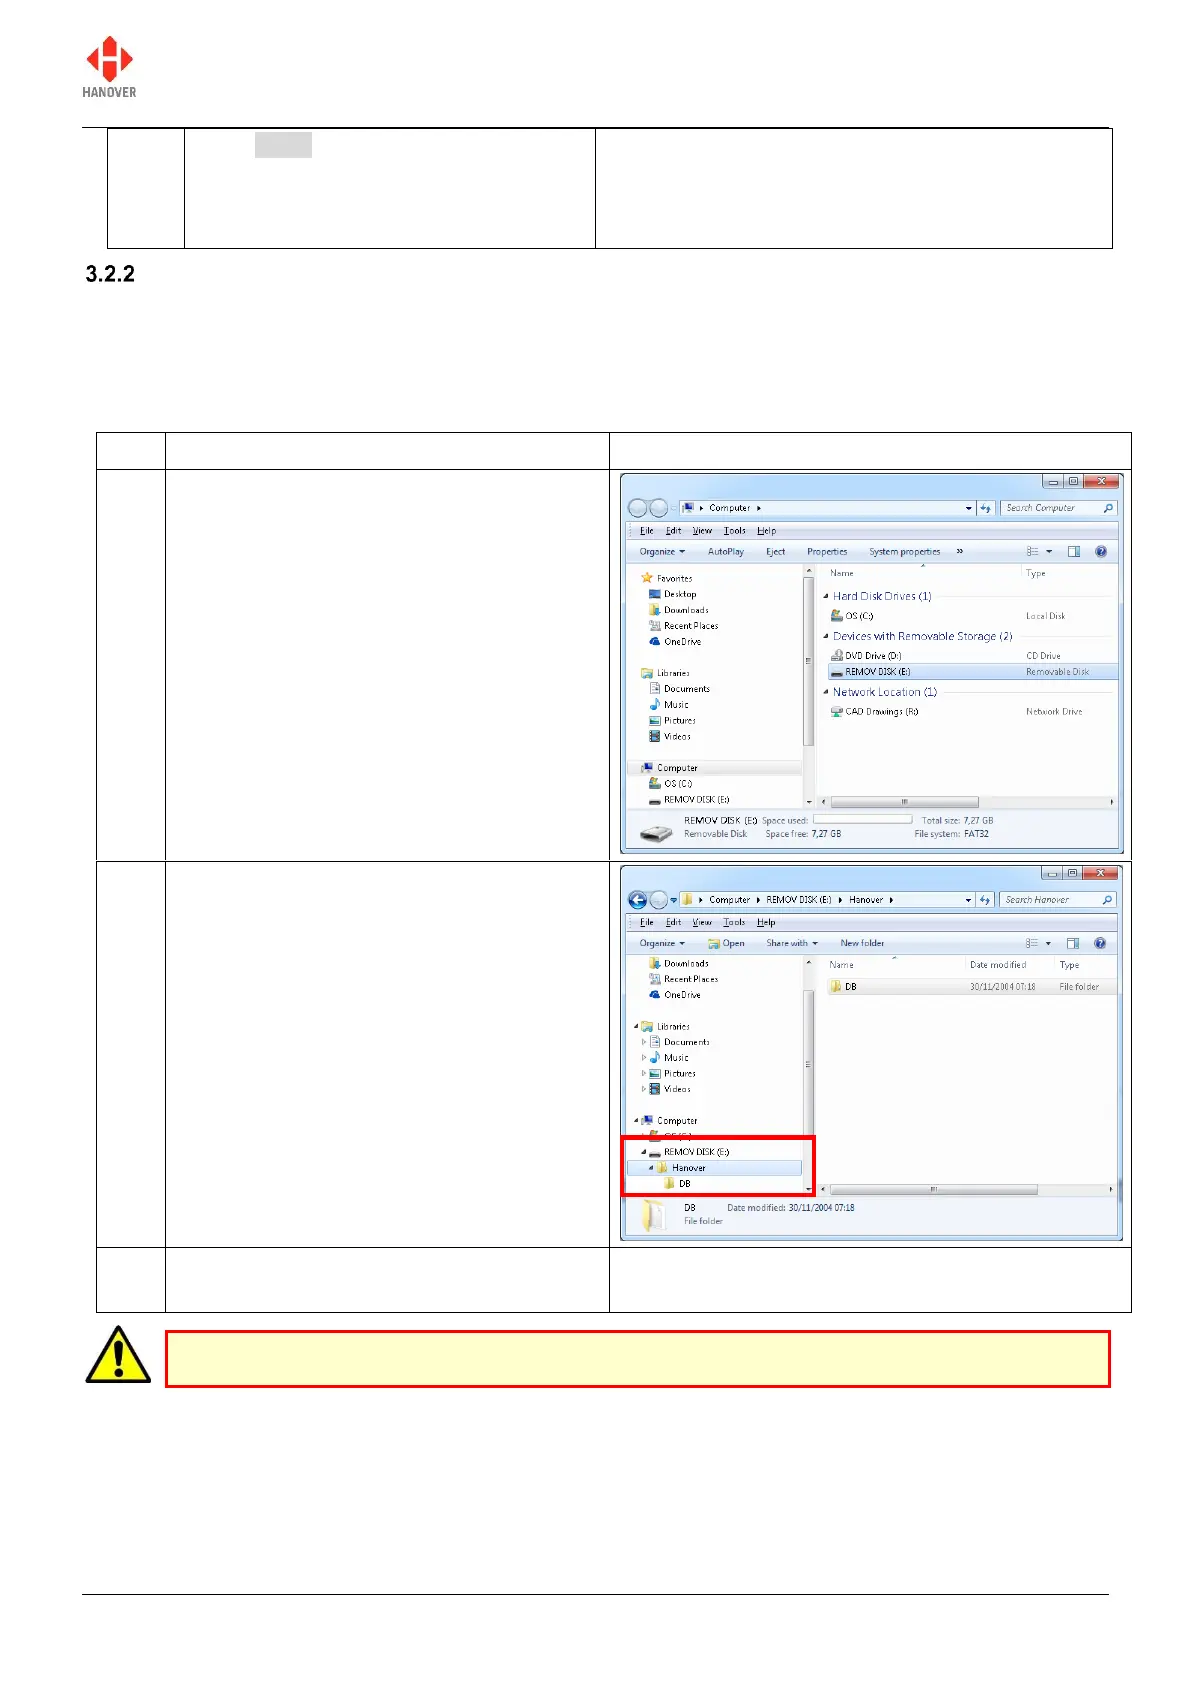
Task: Open Organize dropdown in the Computer window
Action: (663, 552)
